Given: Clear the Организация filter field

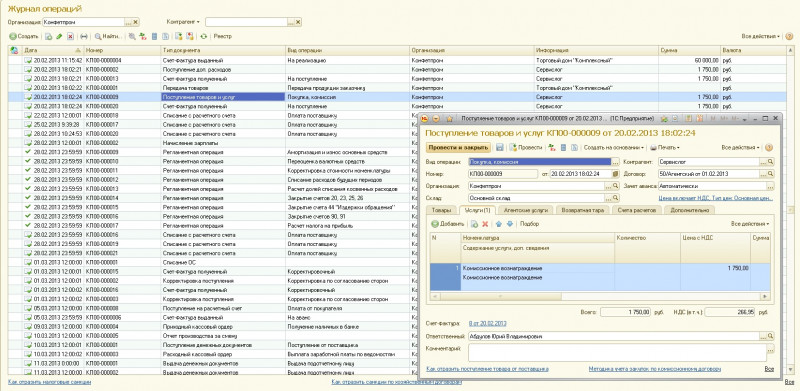Looking at the screenshot, I should pos(136,22).
